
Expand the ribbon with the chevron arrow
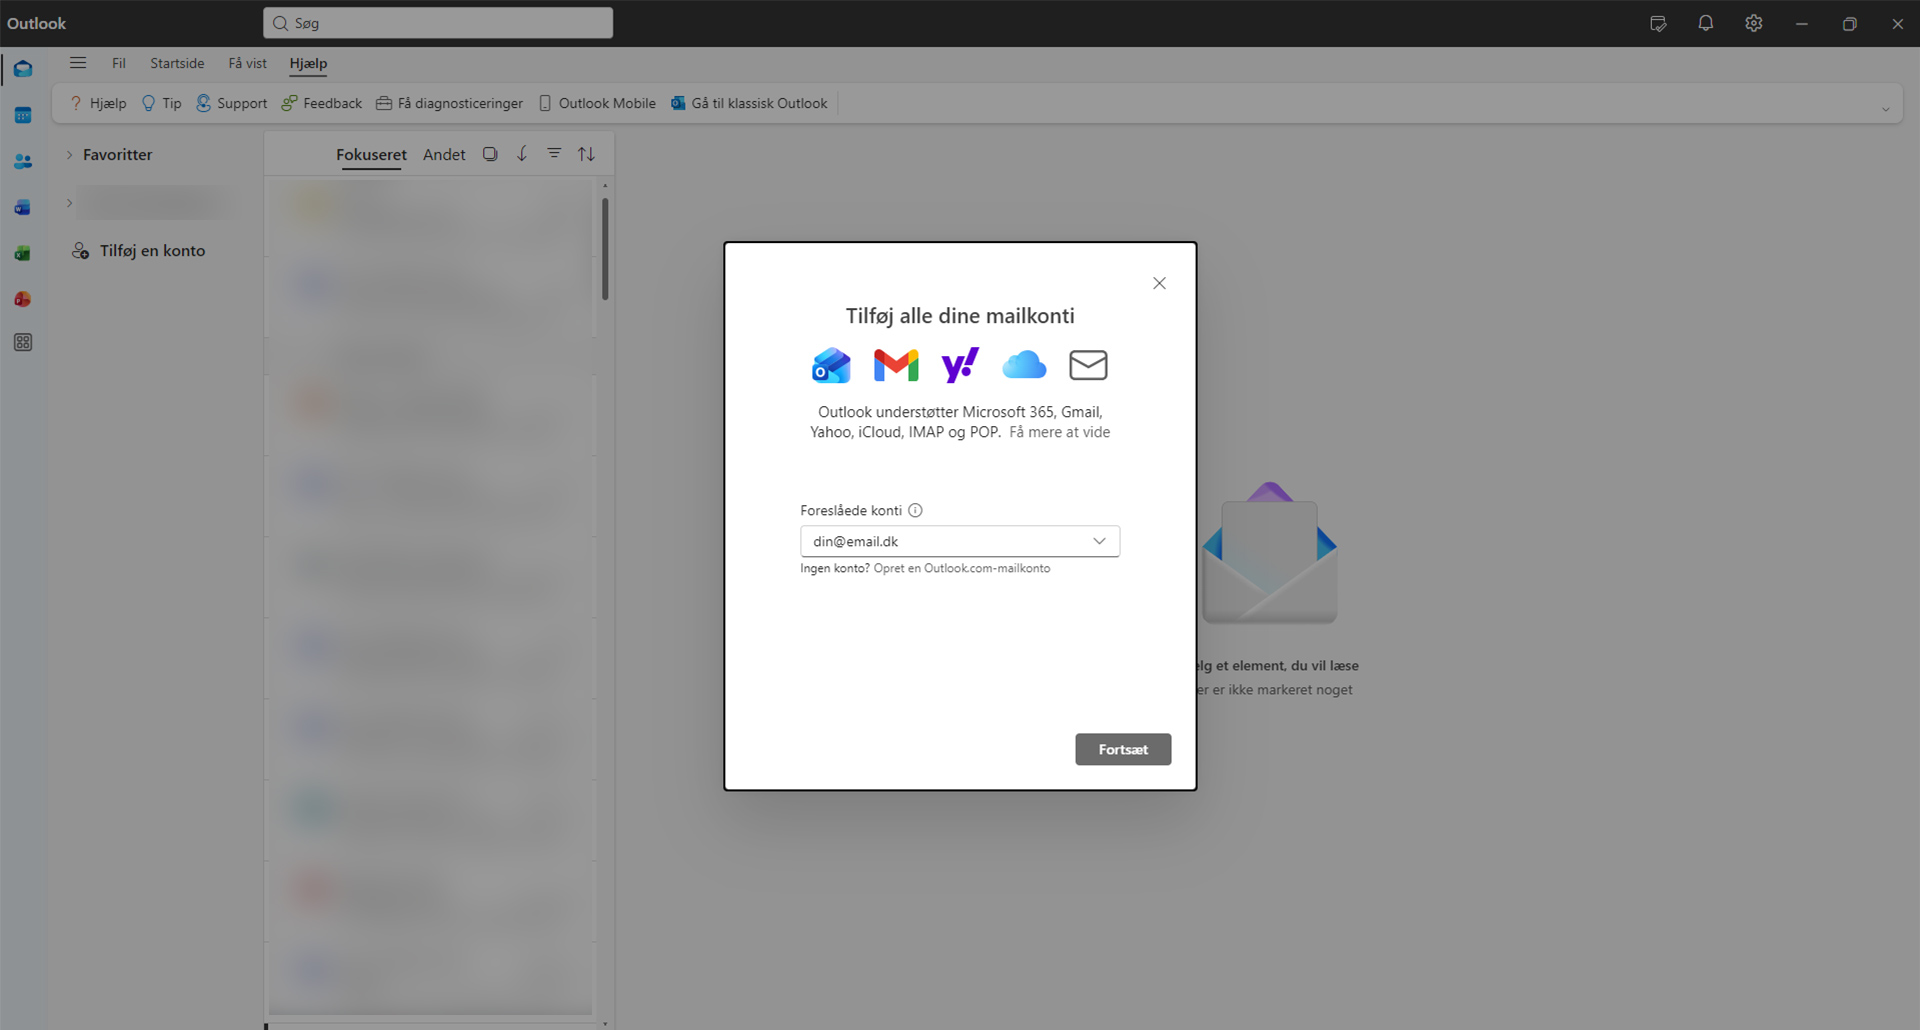pyautogui.click(x=1885, y=109)
